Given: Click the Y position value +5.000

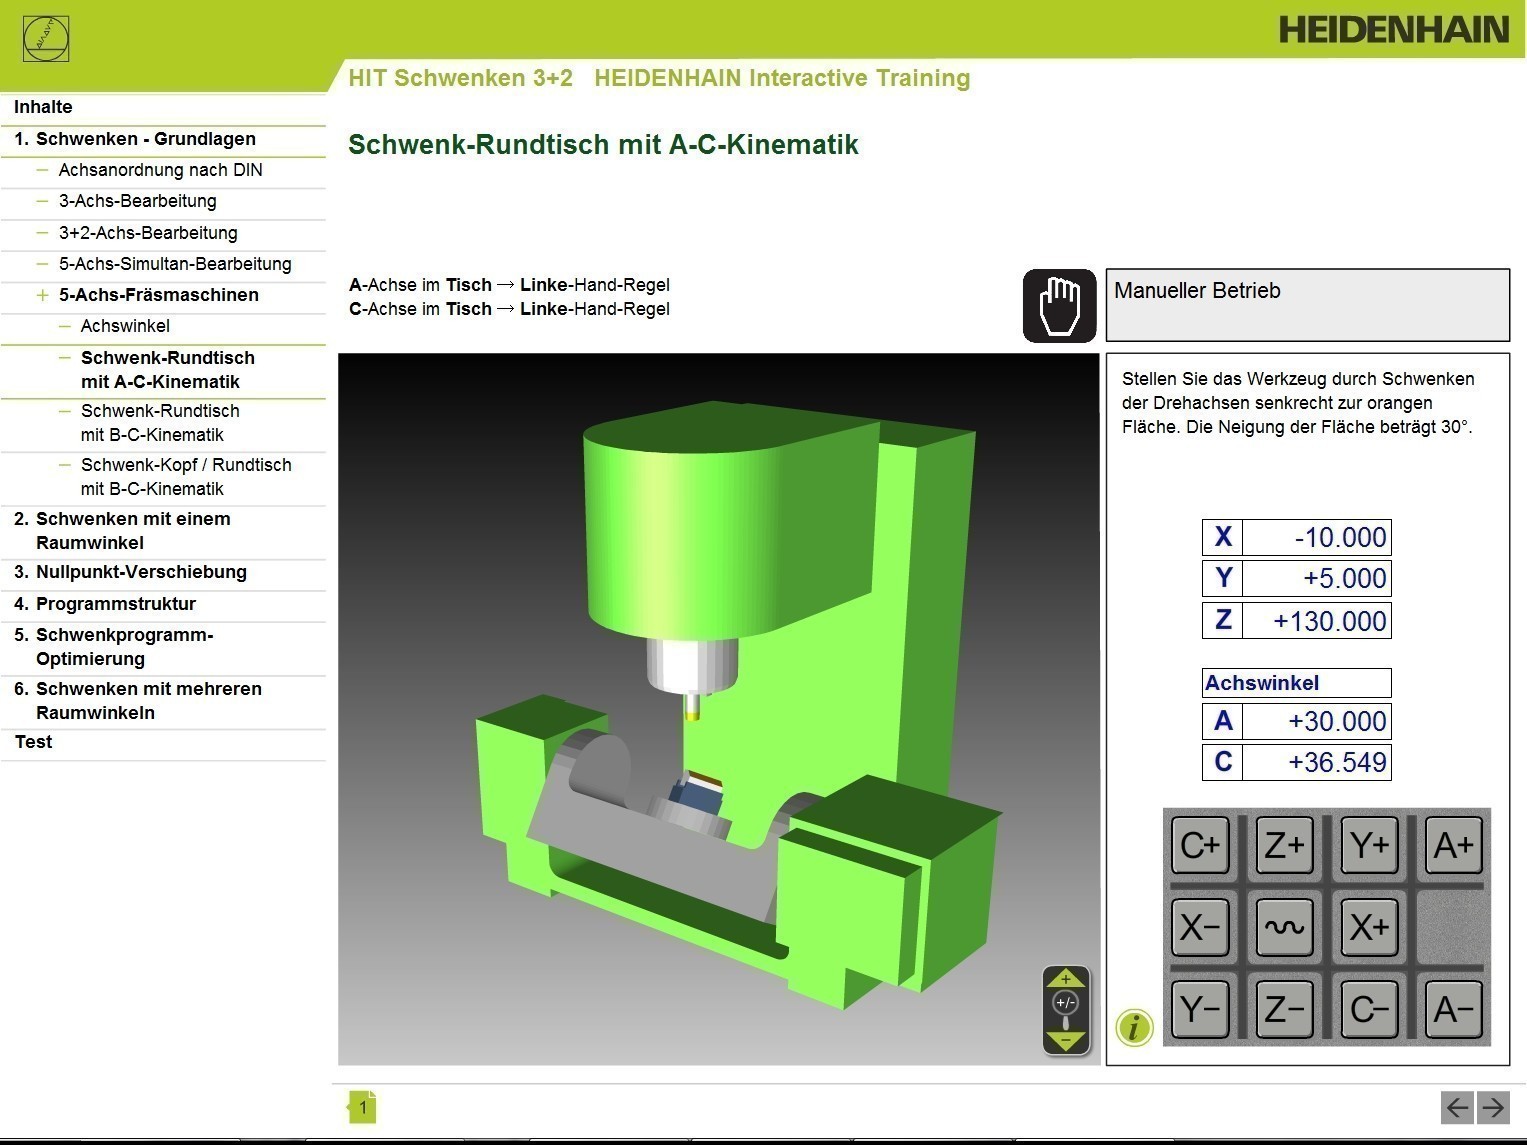Looking at the screenshot, I should [x=1316, y=578].
